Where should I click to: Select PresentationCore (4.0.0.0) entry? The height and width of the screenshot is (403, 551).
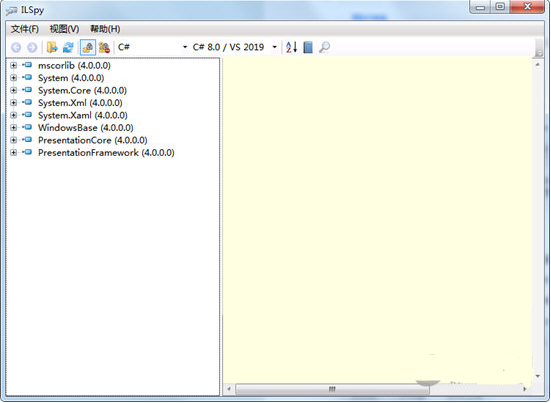coord(92,140)
